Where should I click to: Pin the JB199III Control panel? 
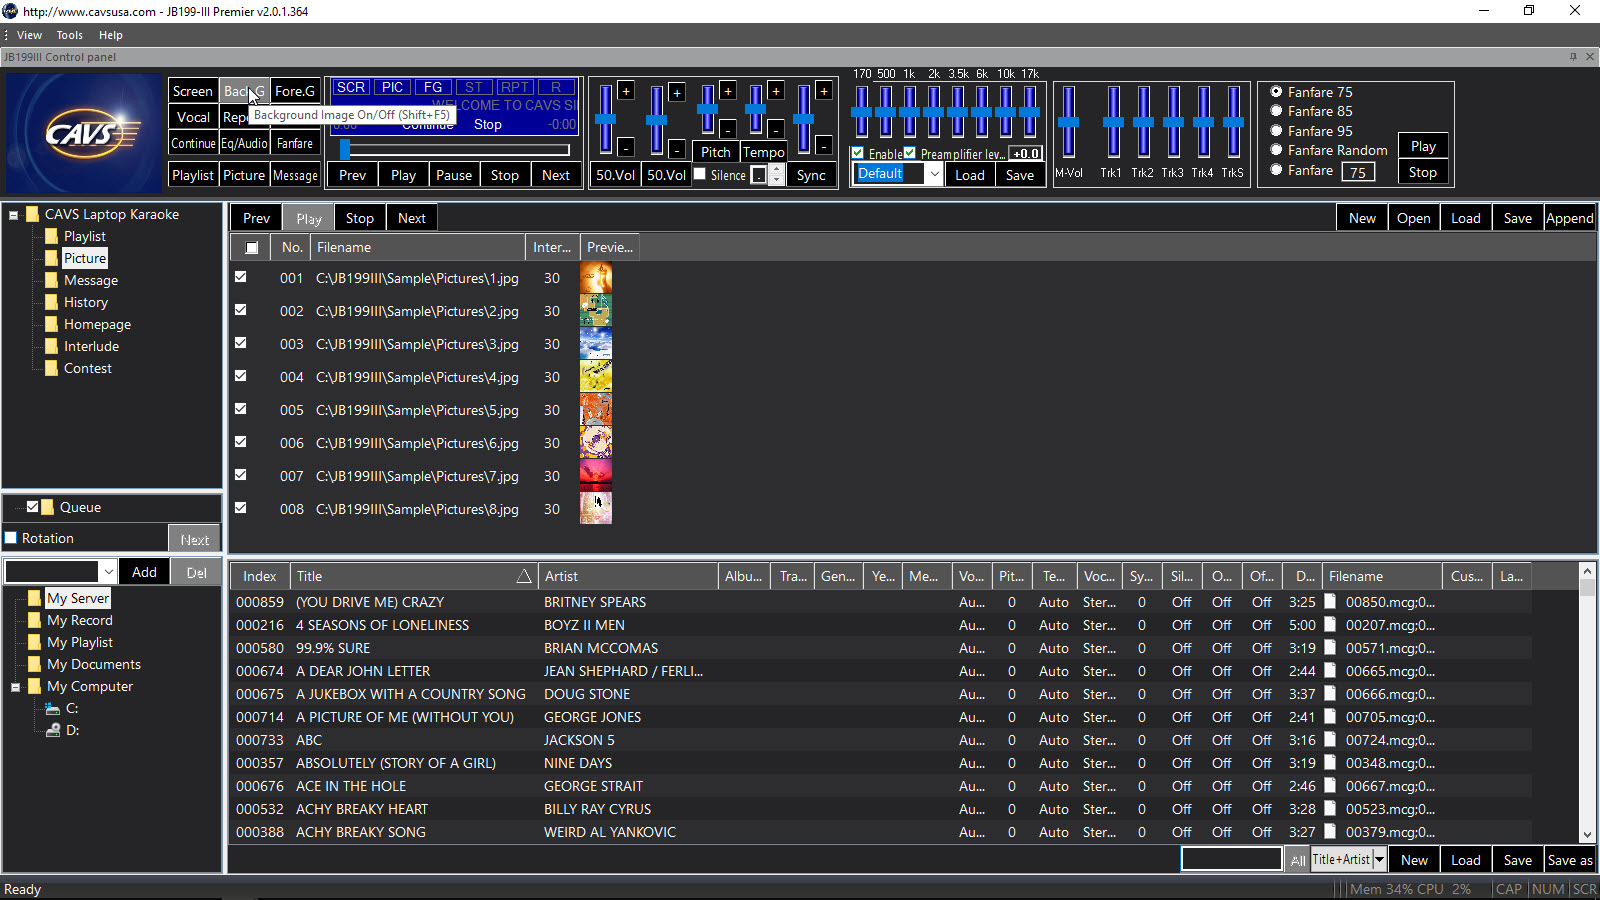pos(1573,57)
